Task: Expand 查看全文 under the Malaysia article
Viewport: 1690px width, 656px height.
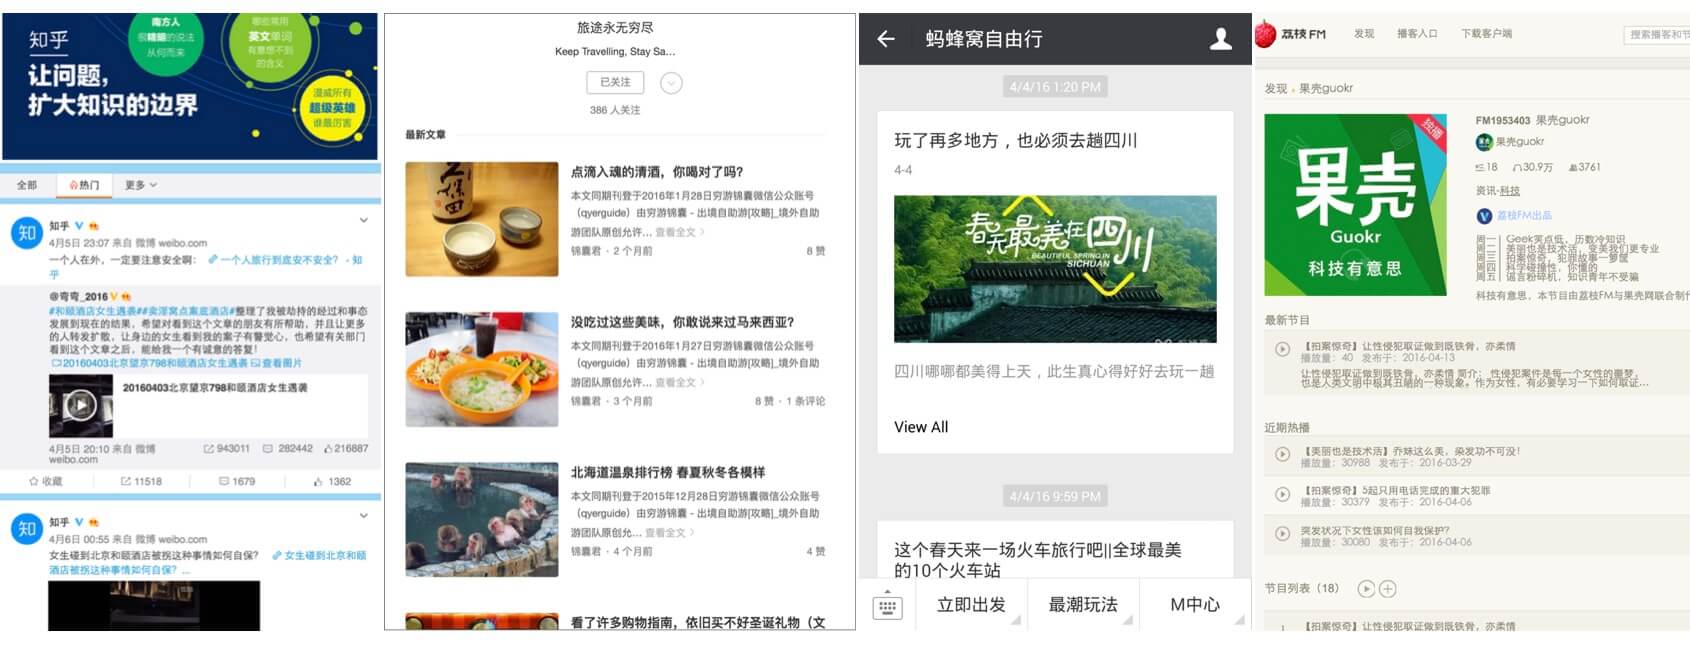Action: (x=679, y=382)
